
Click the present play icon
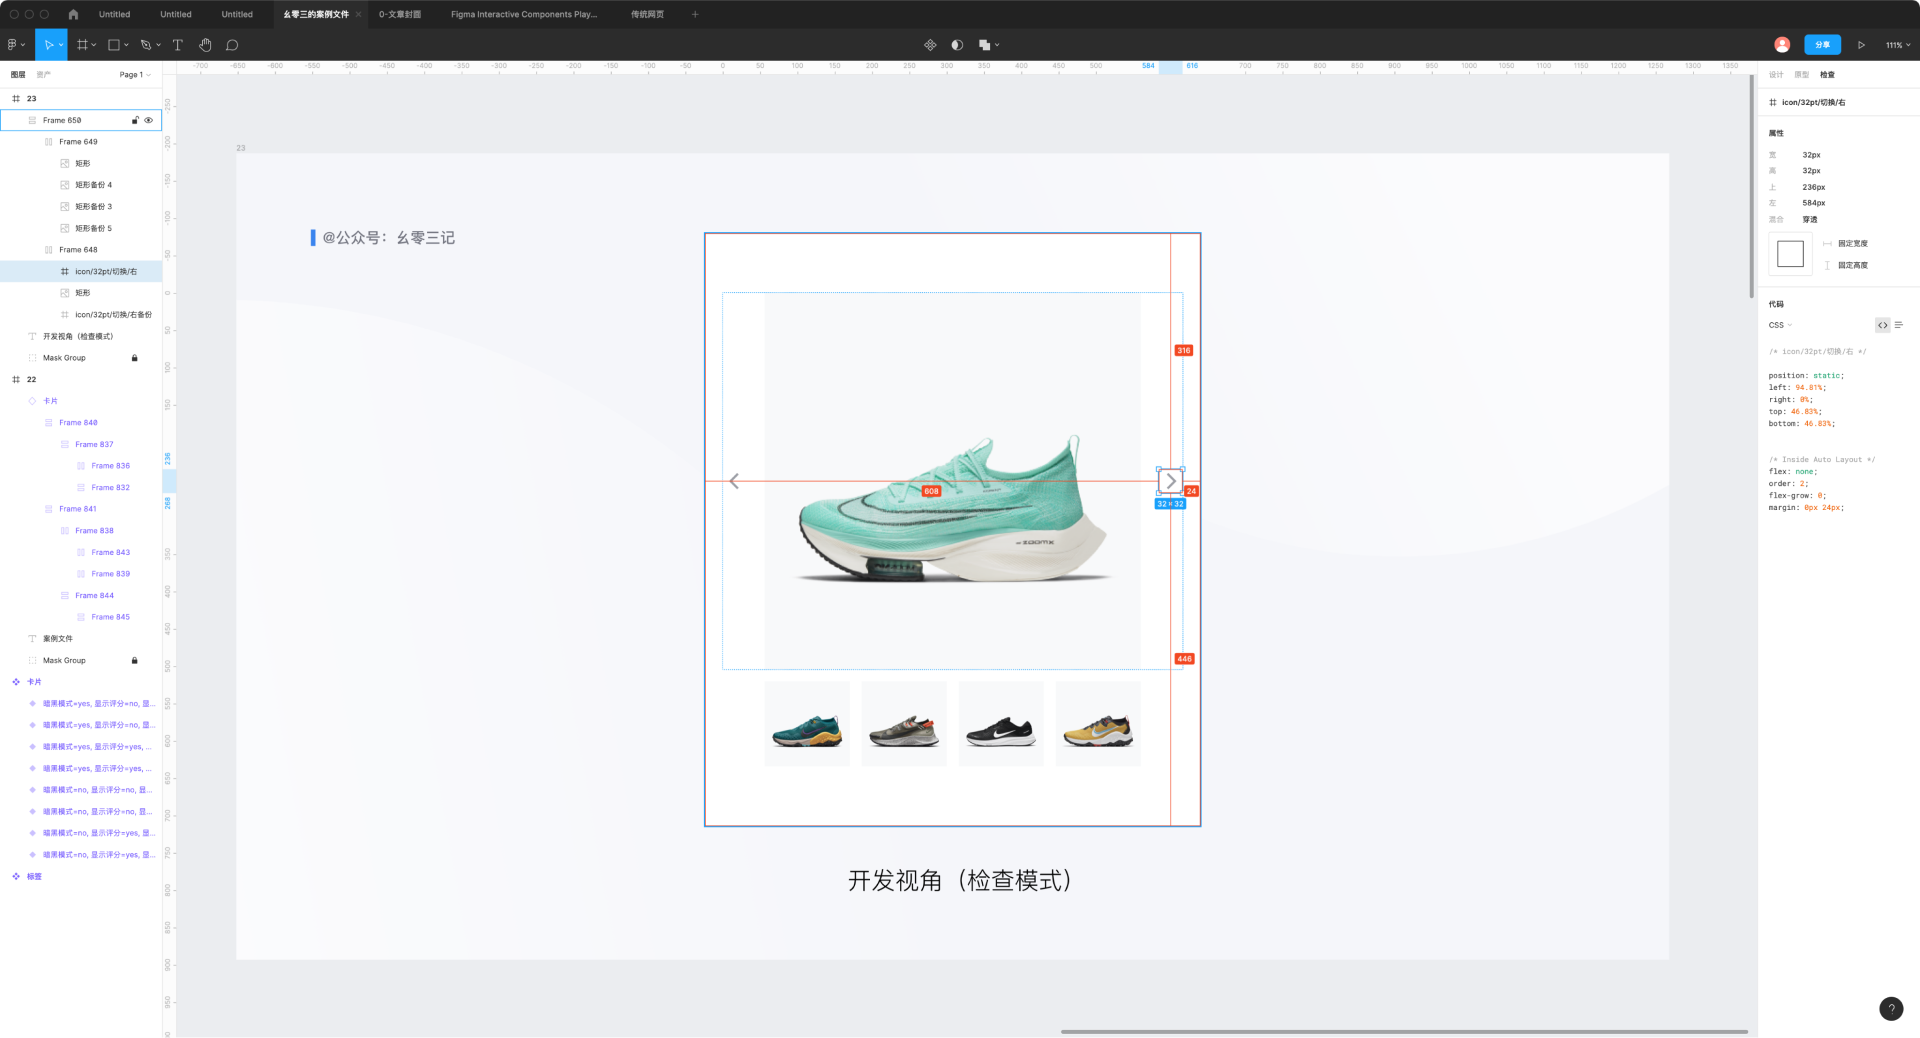point(1861,45)
